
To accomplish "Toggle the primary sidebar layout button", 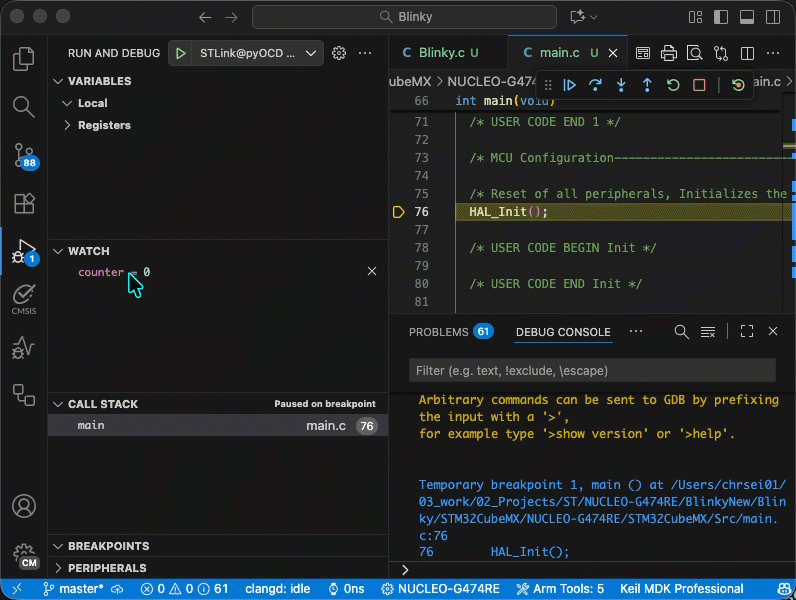I will [x=720, y=17].
